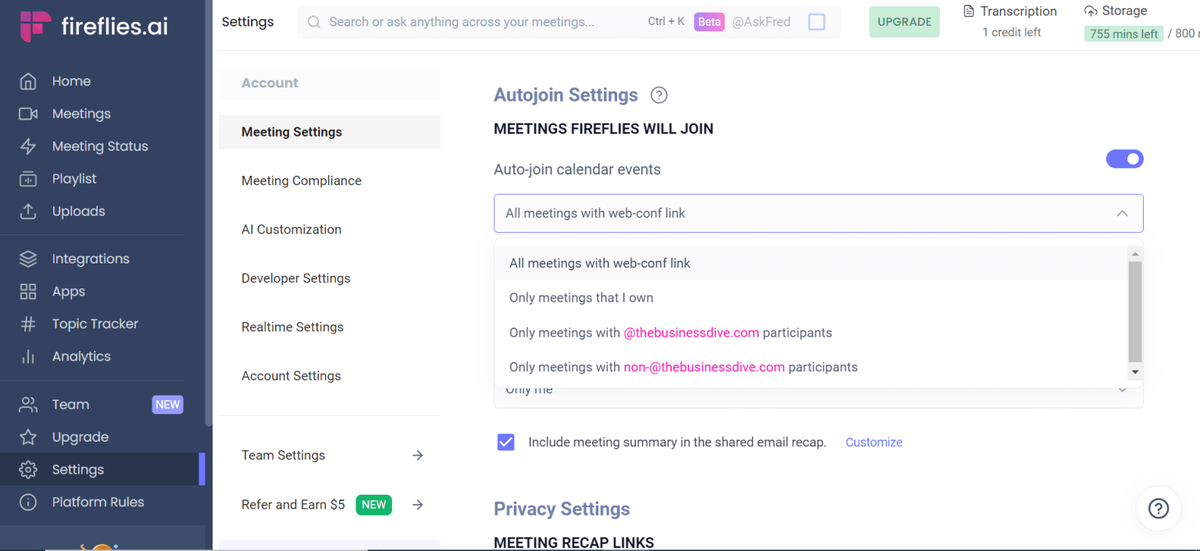This screenshot has width=1200, height=551.
Task: Click the Privacy Settings heading
Action: click(x=562, y=509)
